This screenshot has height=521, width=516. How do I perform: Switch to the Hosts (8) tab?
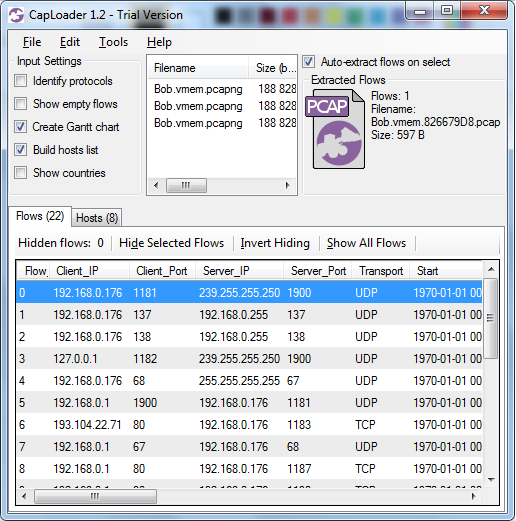[97, 218]
